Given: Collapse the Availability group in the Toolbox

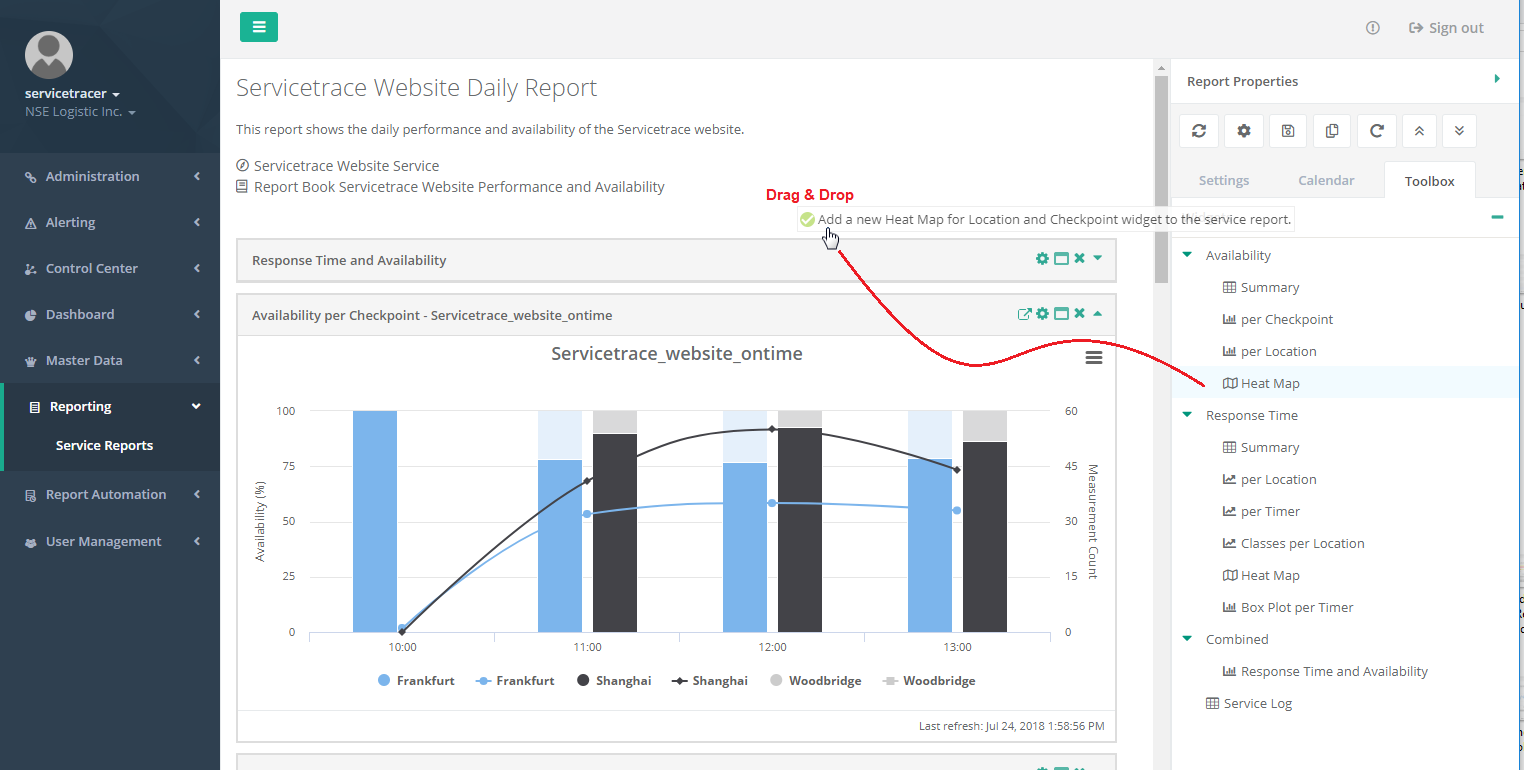Looking at the screenshot, I should point(1187,254).
